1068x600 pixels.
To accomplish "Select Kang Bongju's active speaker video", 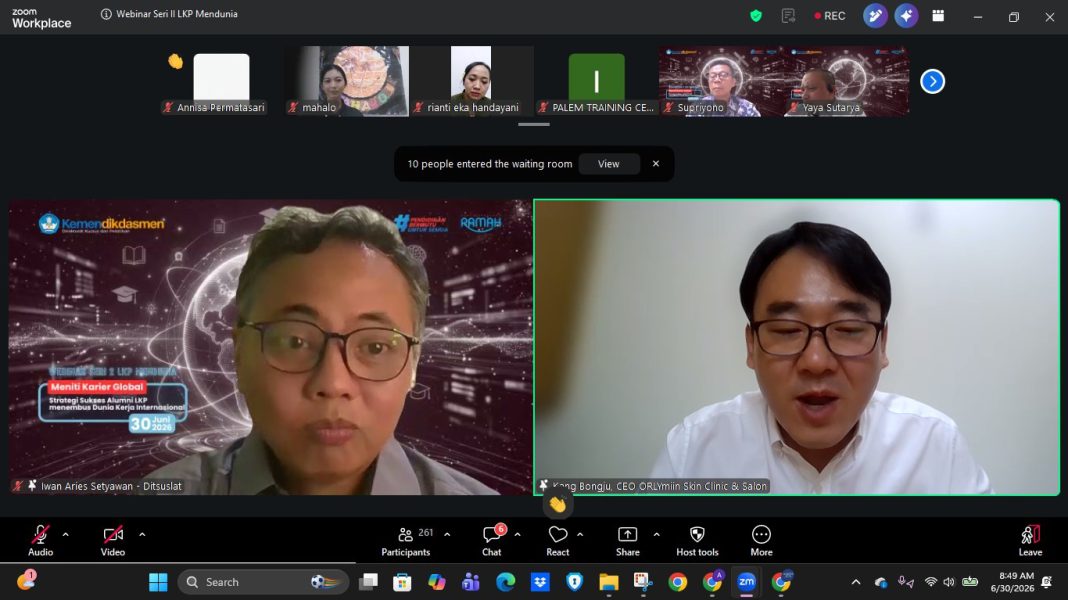I will [x=796, y=347].
